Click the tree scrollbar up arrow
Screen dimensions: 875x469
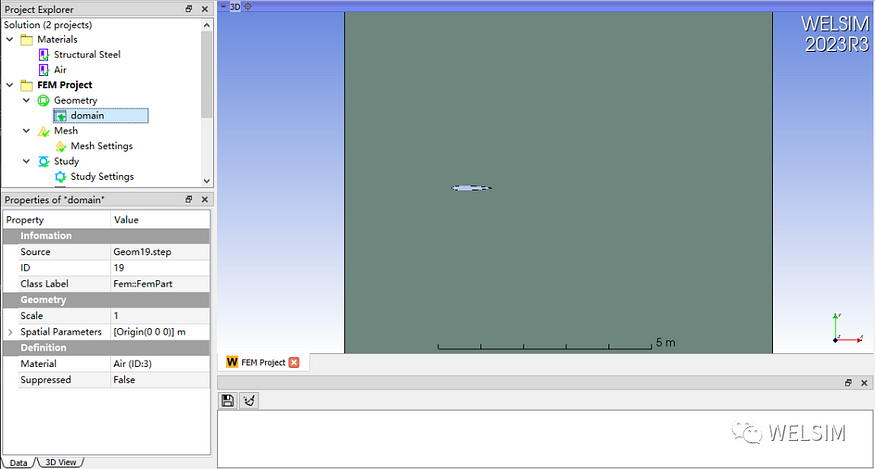(x=207, y=25)
